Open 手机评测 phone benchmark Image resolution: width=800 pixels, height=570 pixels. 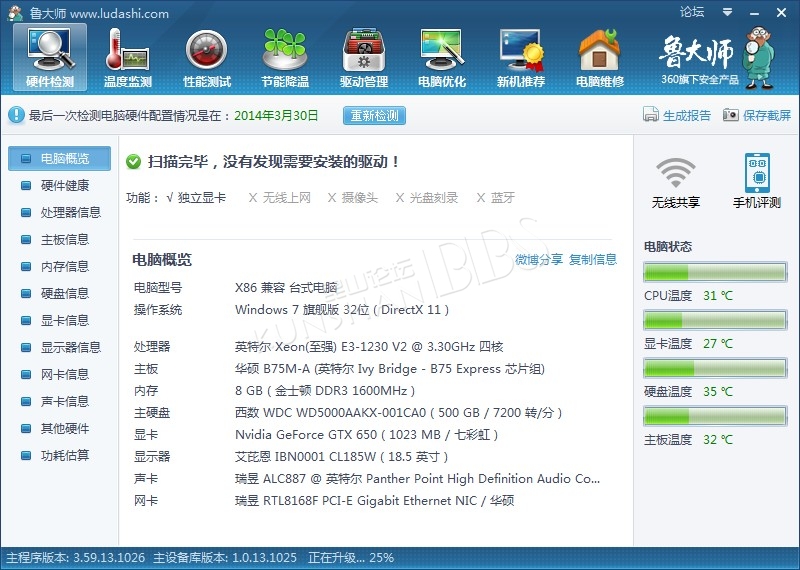click(757, 182)
